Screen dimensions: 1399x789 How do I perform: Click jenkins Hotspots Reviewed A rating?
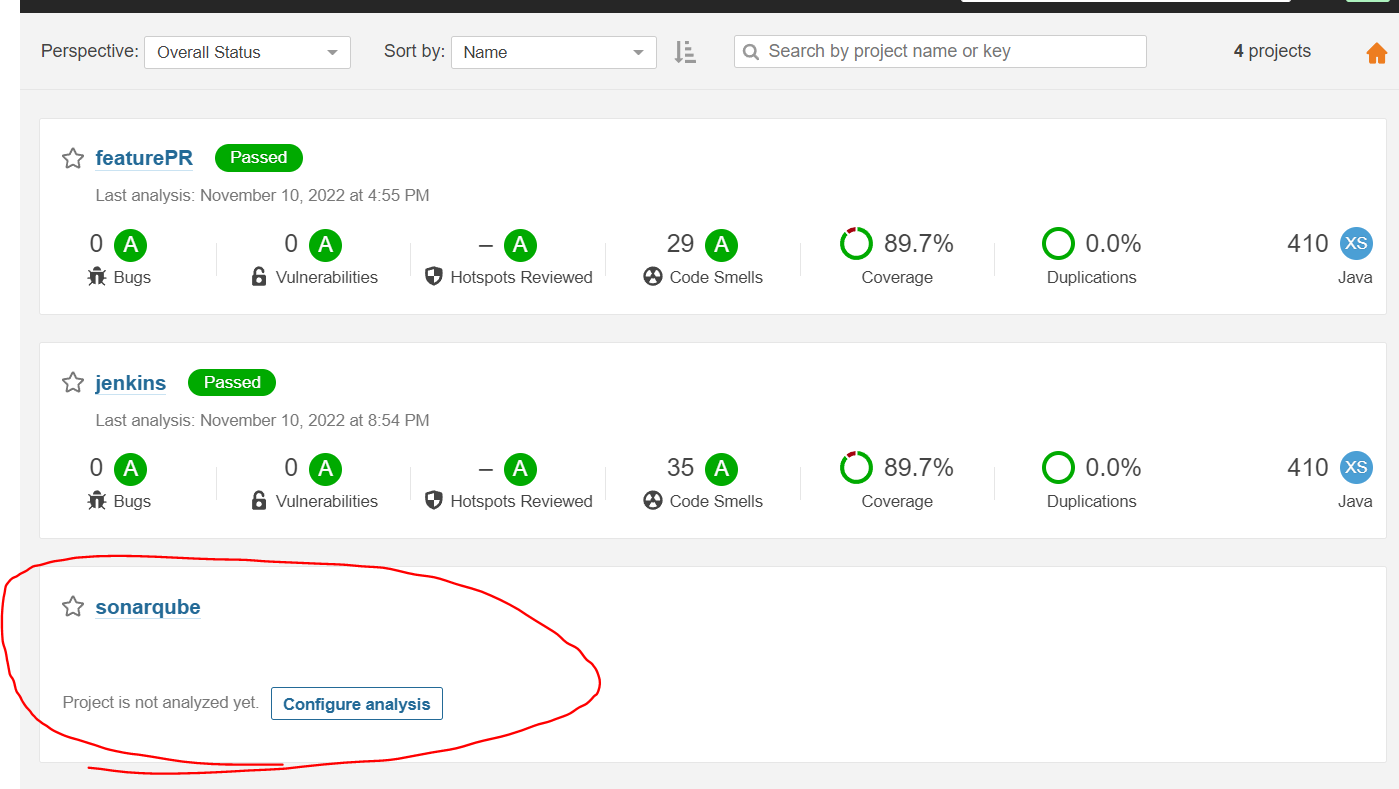520,468
